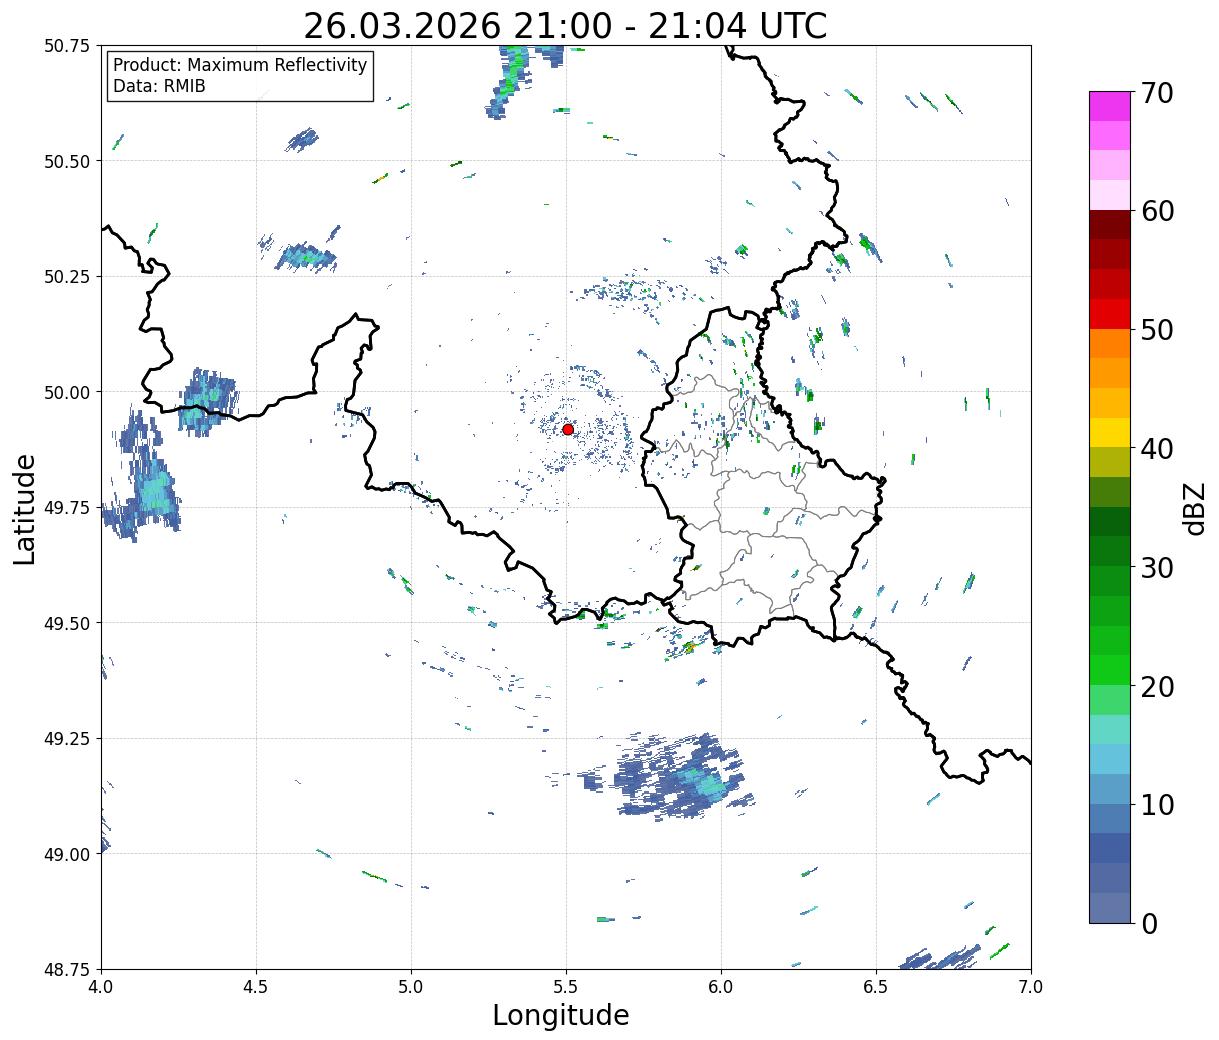The width and height of the screenshot is (1219, 1040).
Task: Click the longitude tick label 5.5
Action: pos(566,987)
